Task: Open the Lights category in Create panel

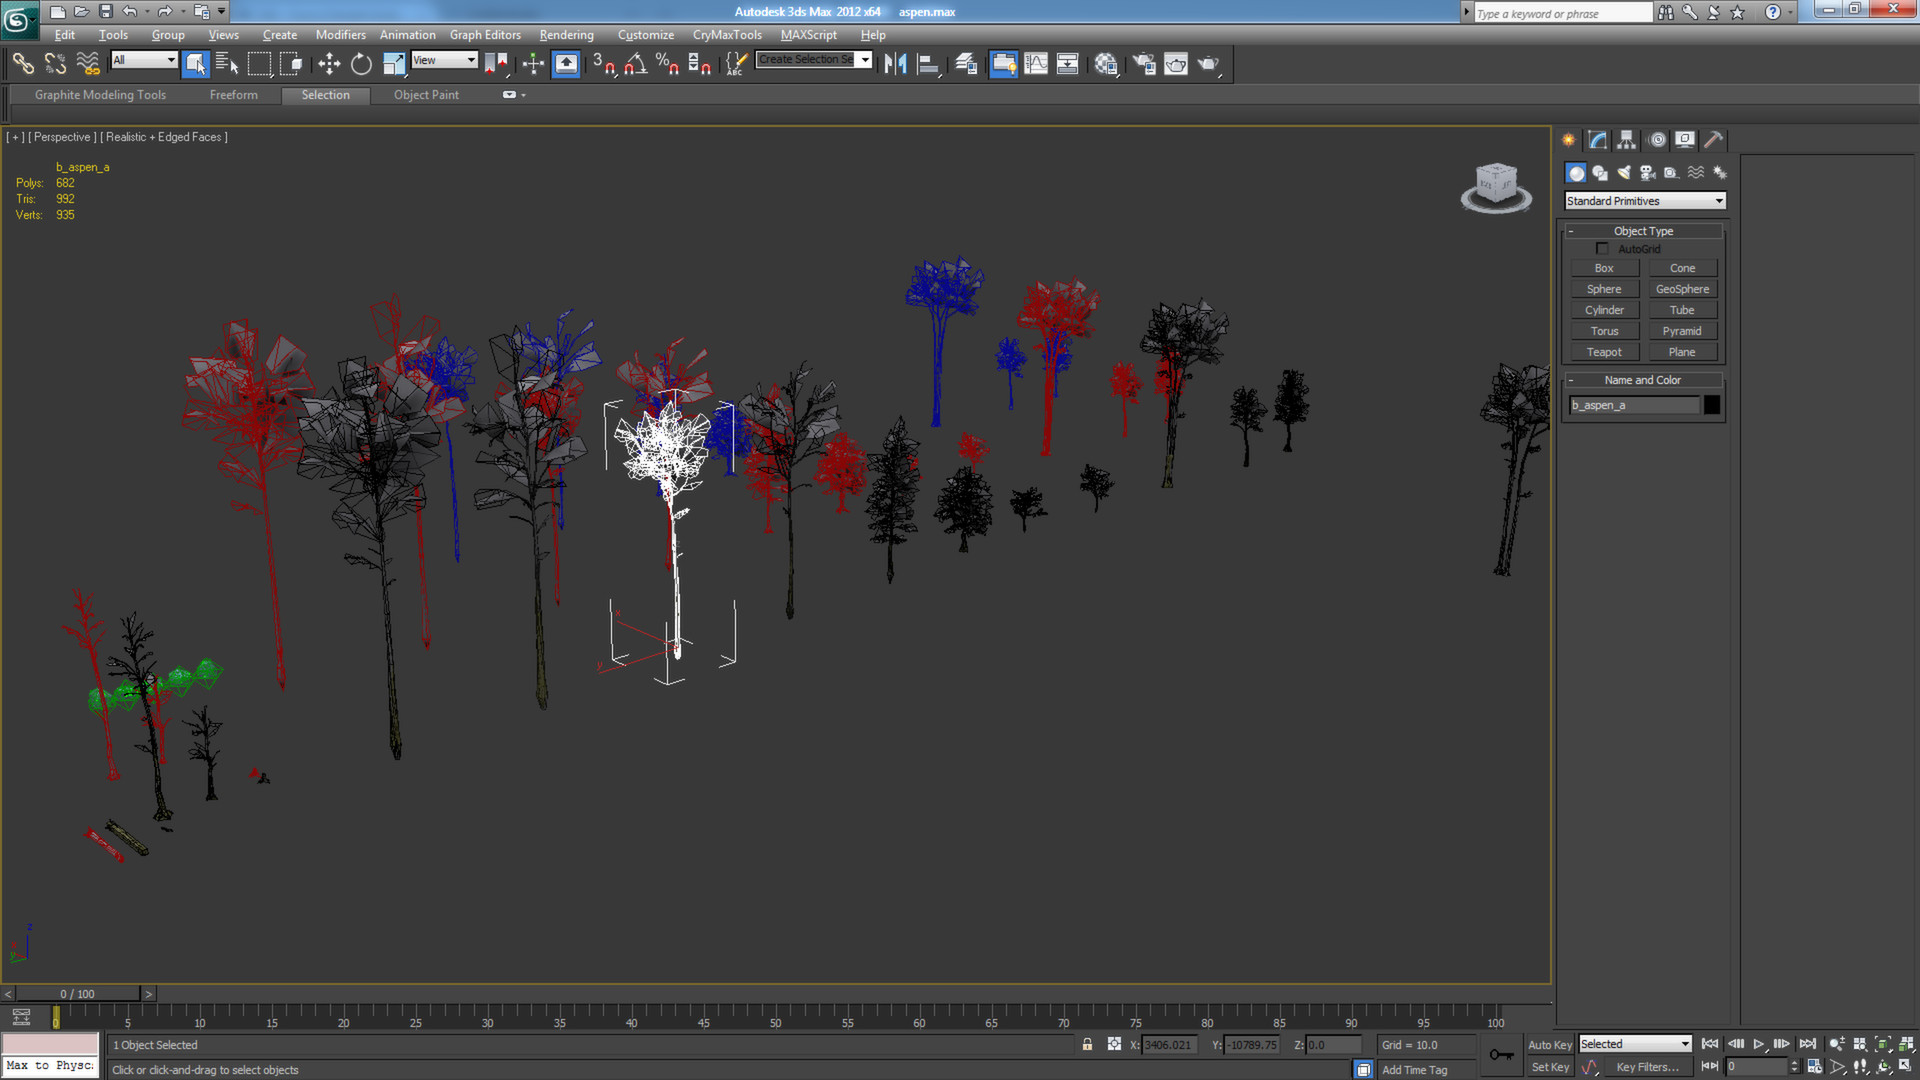Action: pyautogui.click(x=1623, y=172)
